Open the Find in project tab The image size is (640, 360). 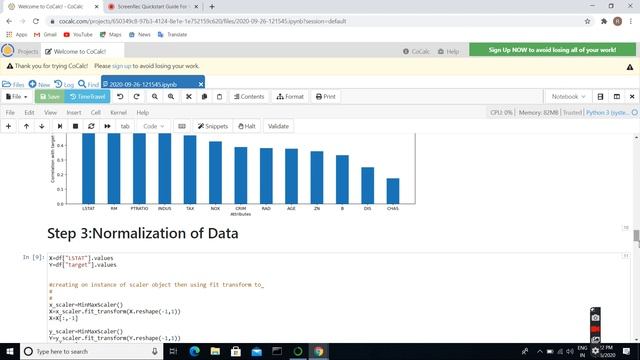tap(89, 84)
